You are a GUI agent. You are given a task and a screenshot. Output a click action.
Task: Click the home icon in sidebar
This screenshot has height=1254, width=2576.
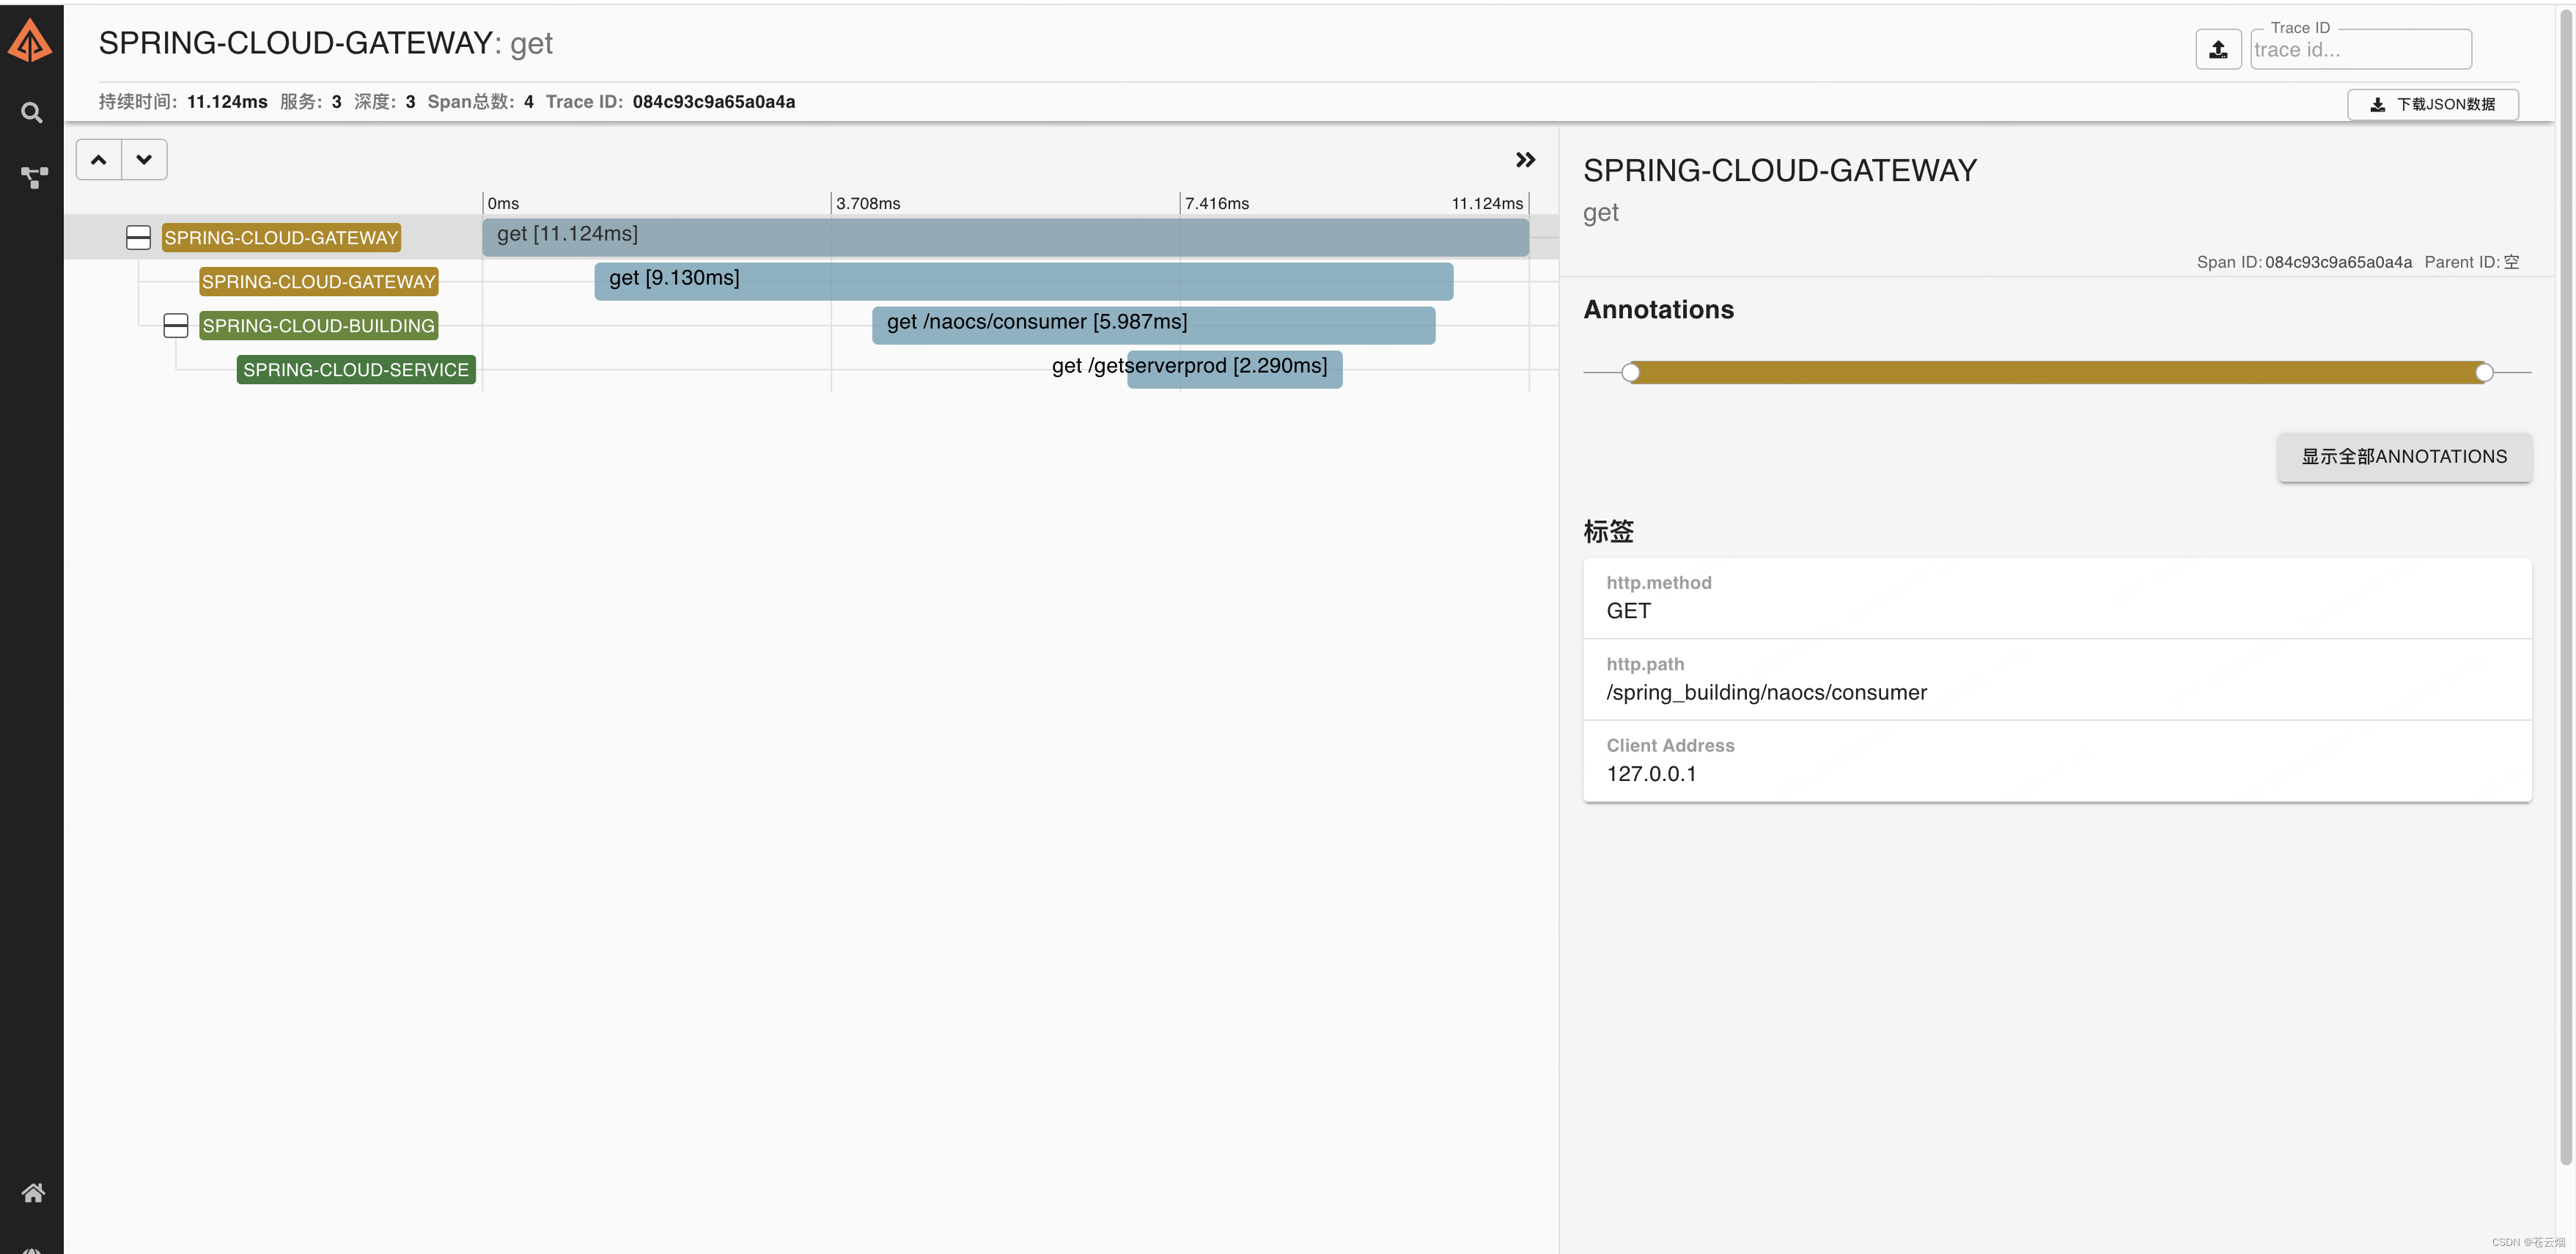33,1192
